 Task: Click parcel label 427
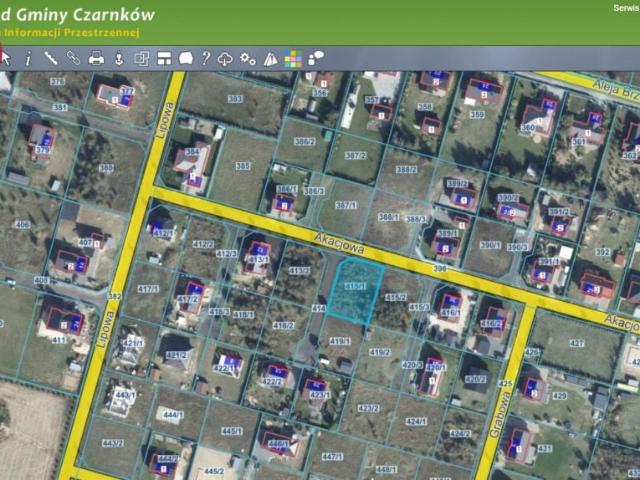pos(577,343)
